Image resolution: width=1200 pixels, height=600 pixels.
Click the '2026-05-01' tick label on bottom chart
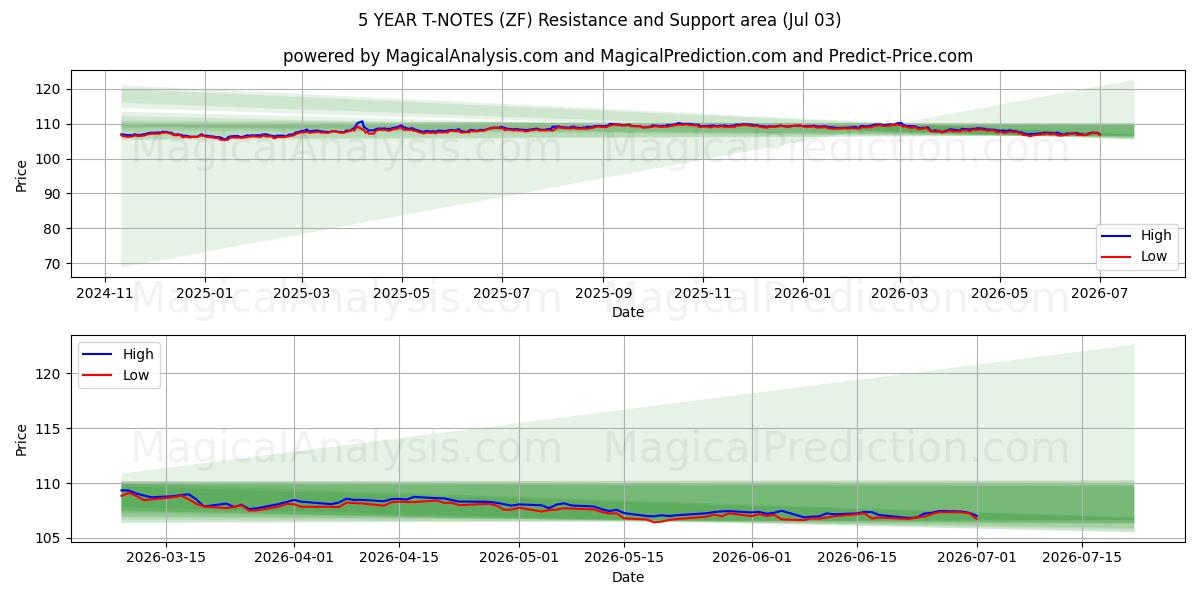coord(519,558)
